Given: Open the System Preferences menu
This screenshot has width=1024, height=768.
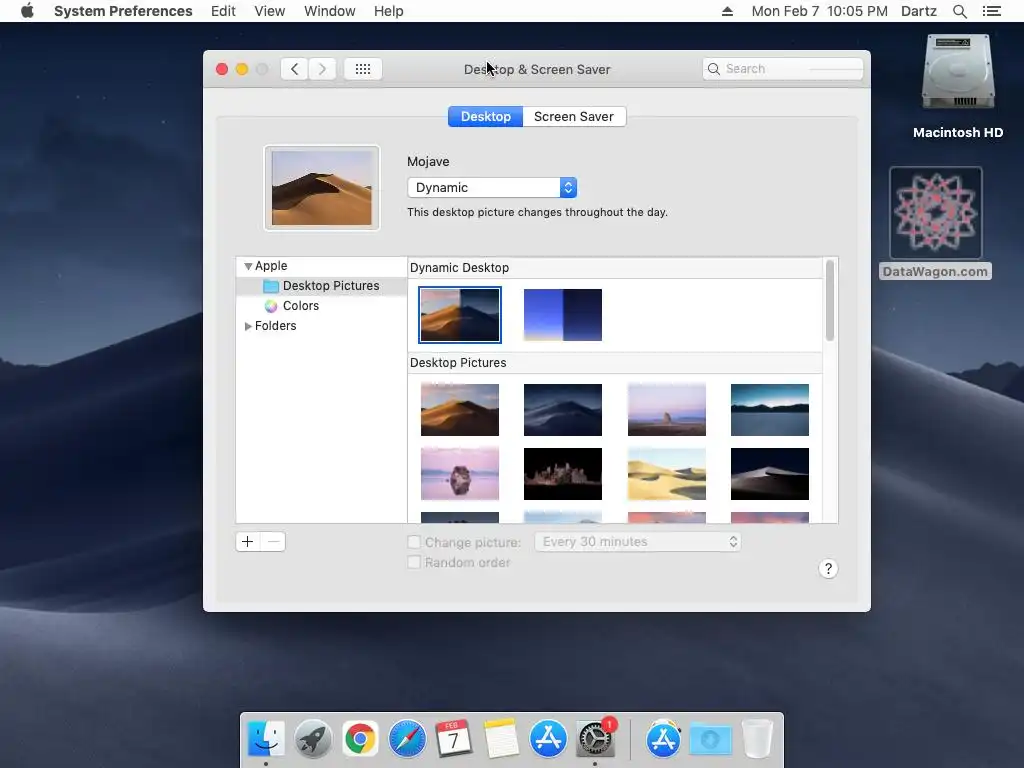Looking at the screenshot, I should pyautogui.click(x=123, y=11).
